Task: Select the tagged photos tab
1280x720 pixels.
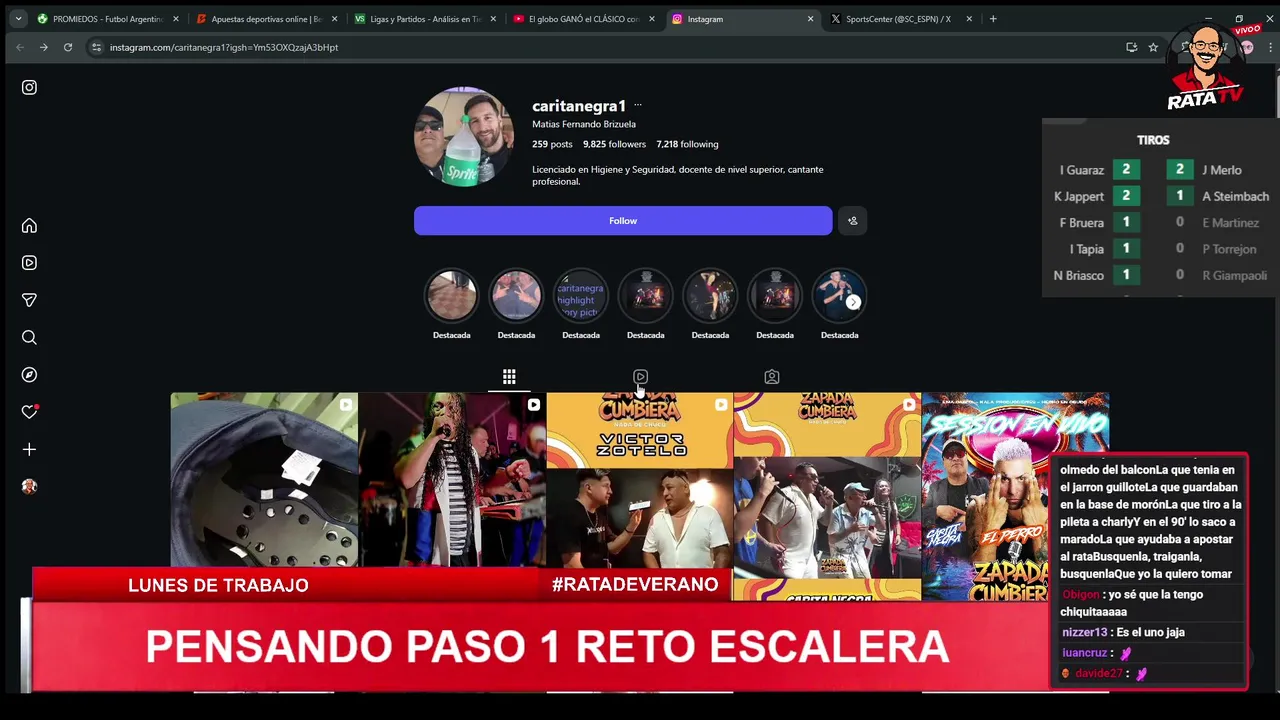Action: (772, 377)
